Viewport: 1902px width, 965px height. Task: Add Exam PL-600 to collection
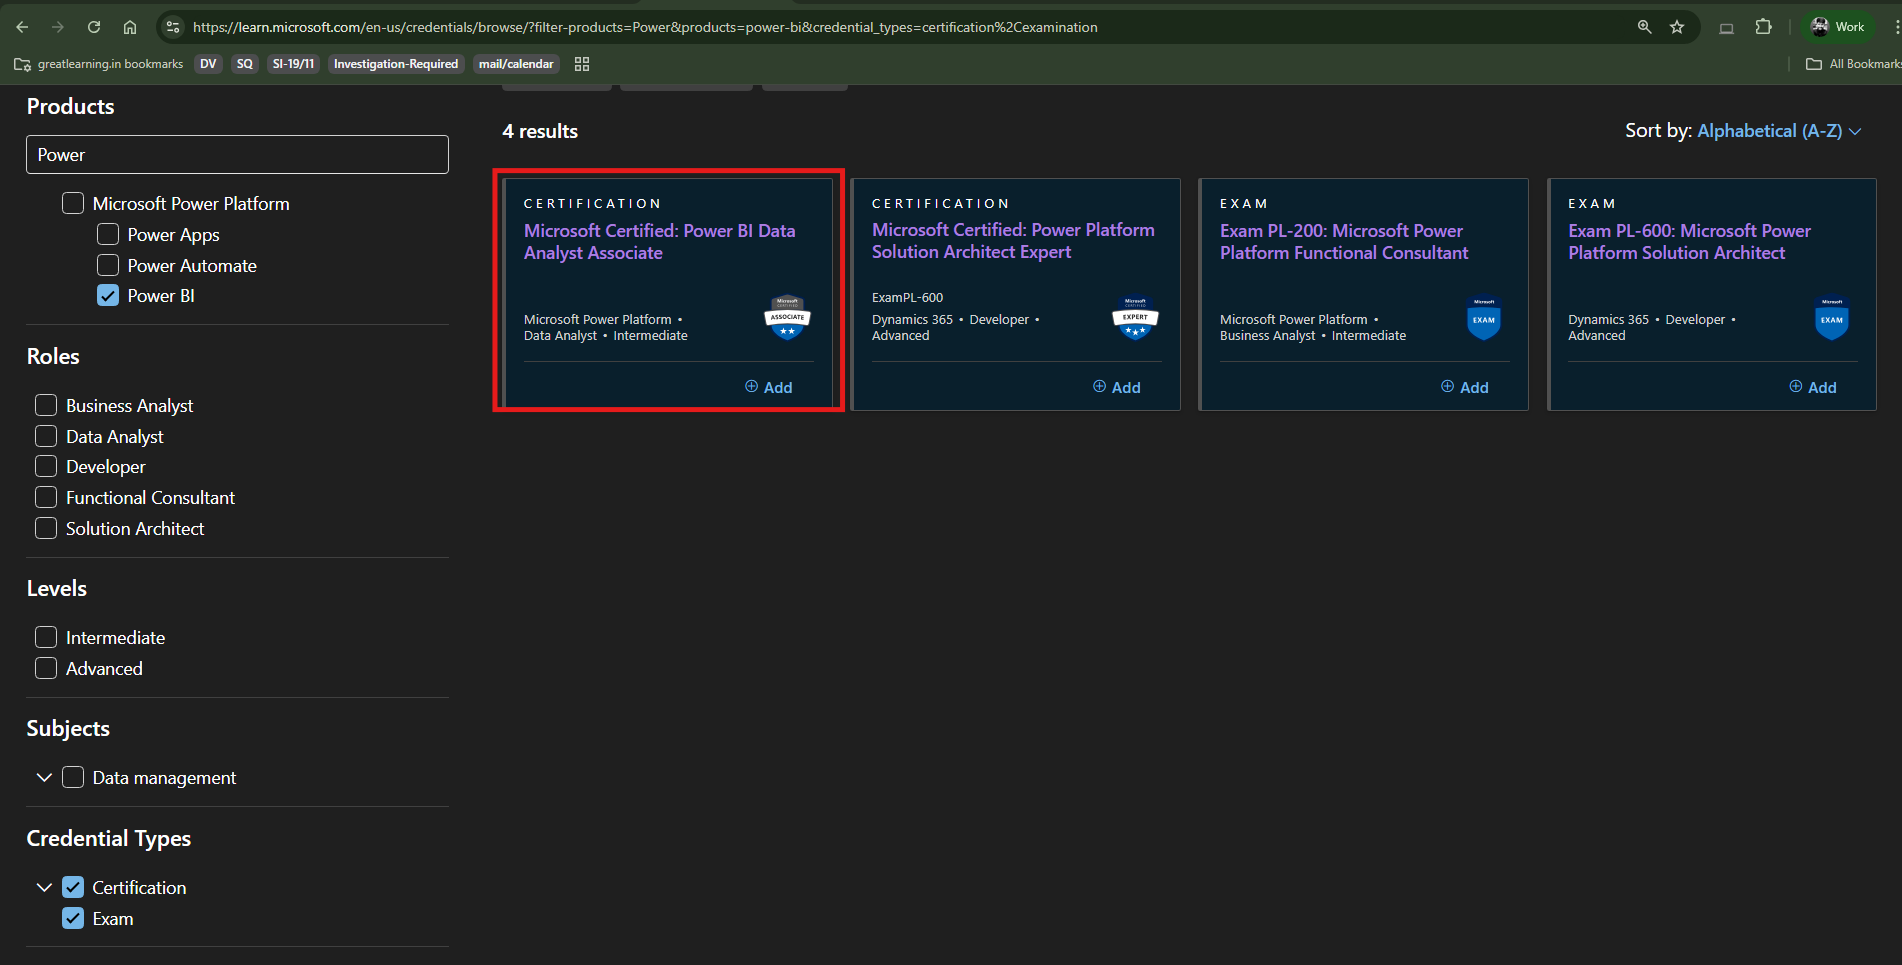(1812, 387)
